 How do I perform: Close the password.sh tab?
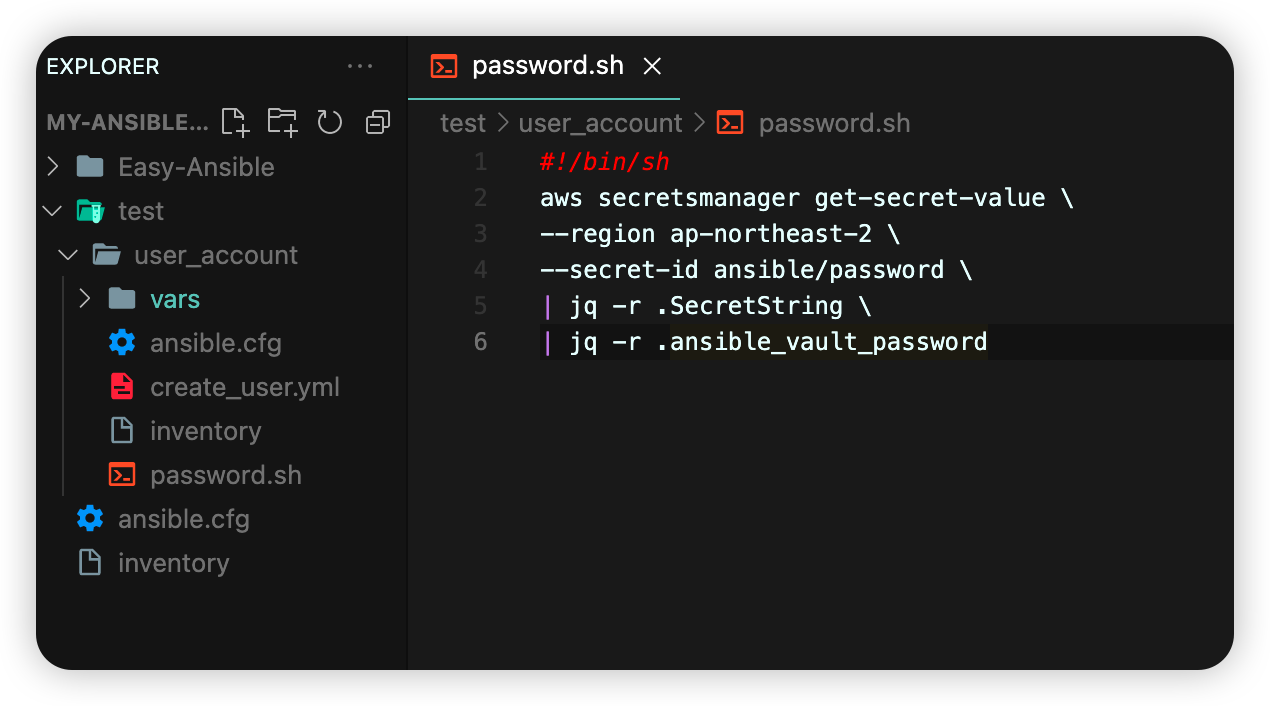(x=652, y=66)
